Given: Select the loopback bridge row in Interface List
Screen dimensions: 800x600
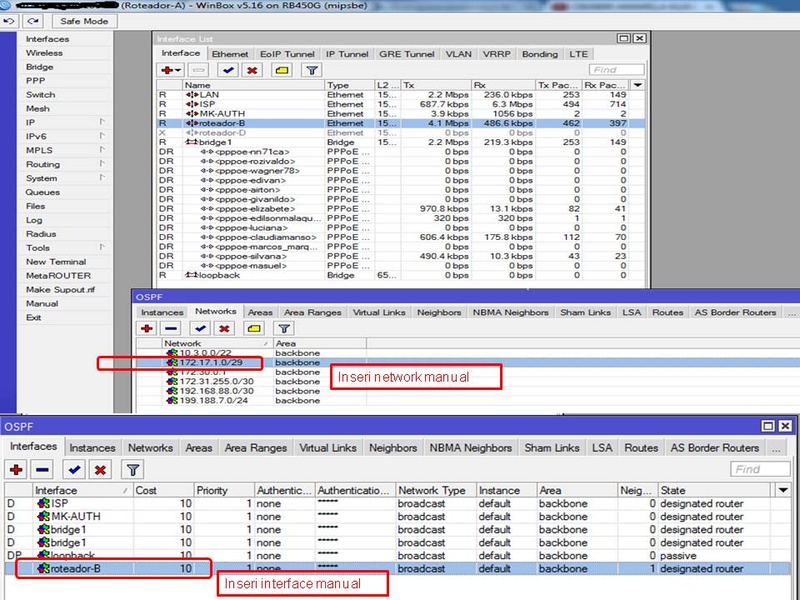Looking at the screenshot, I should tap(401, 275).
